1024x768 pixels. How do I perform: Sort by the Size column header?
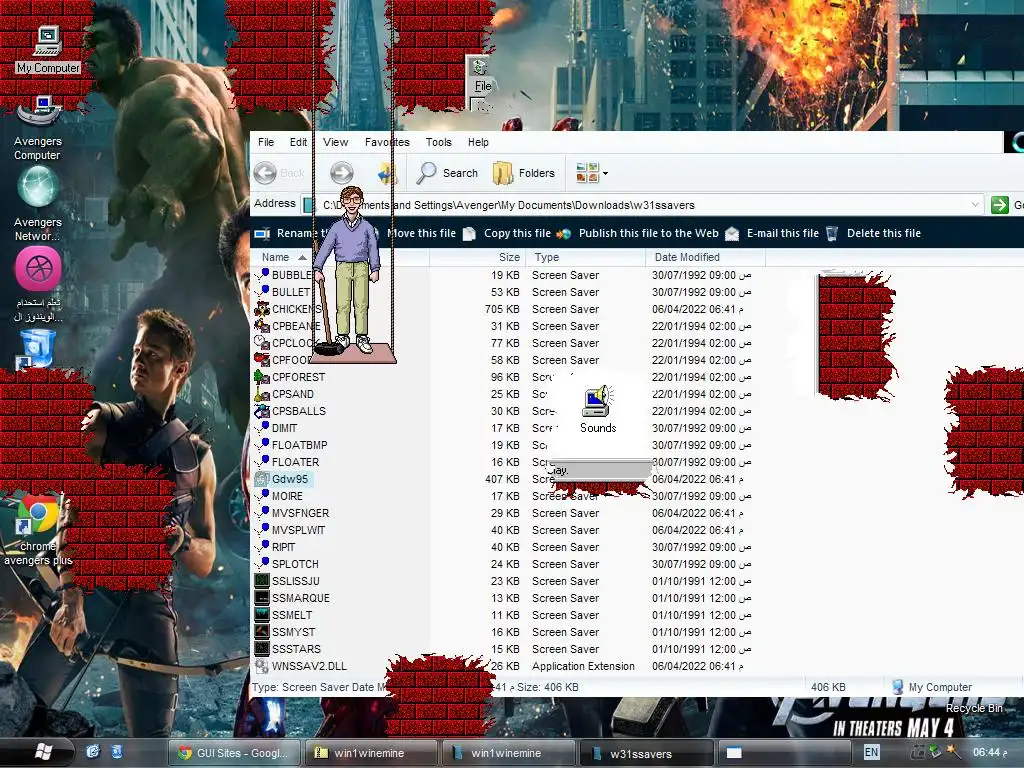click(x=477, y=257)
